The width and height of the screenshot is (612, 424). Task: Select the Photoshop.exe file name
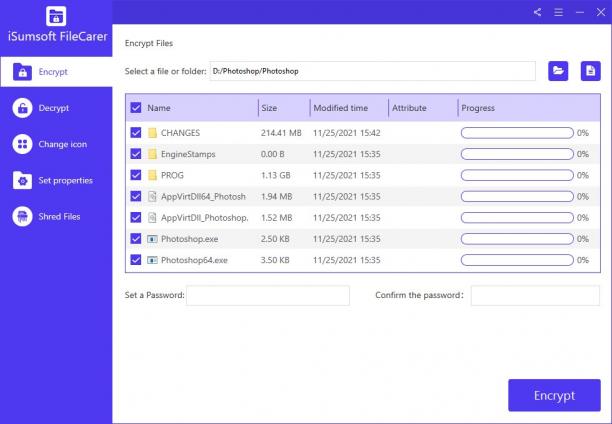[x=189, y=239]
